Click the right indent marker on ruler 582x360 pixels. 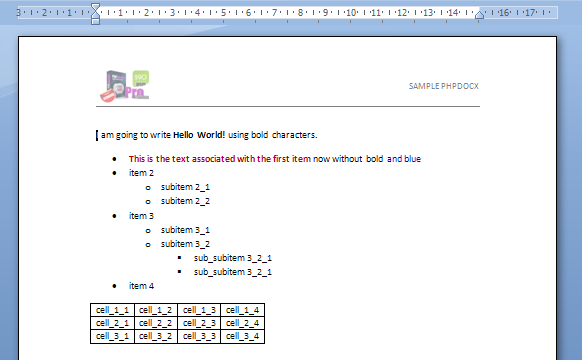click(x=480, y=15)
